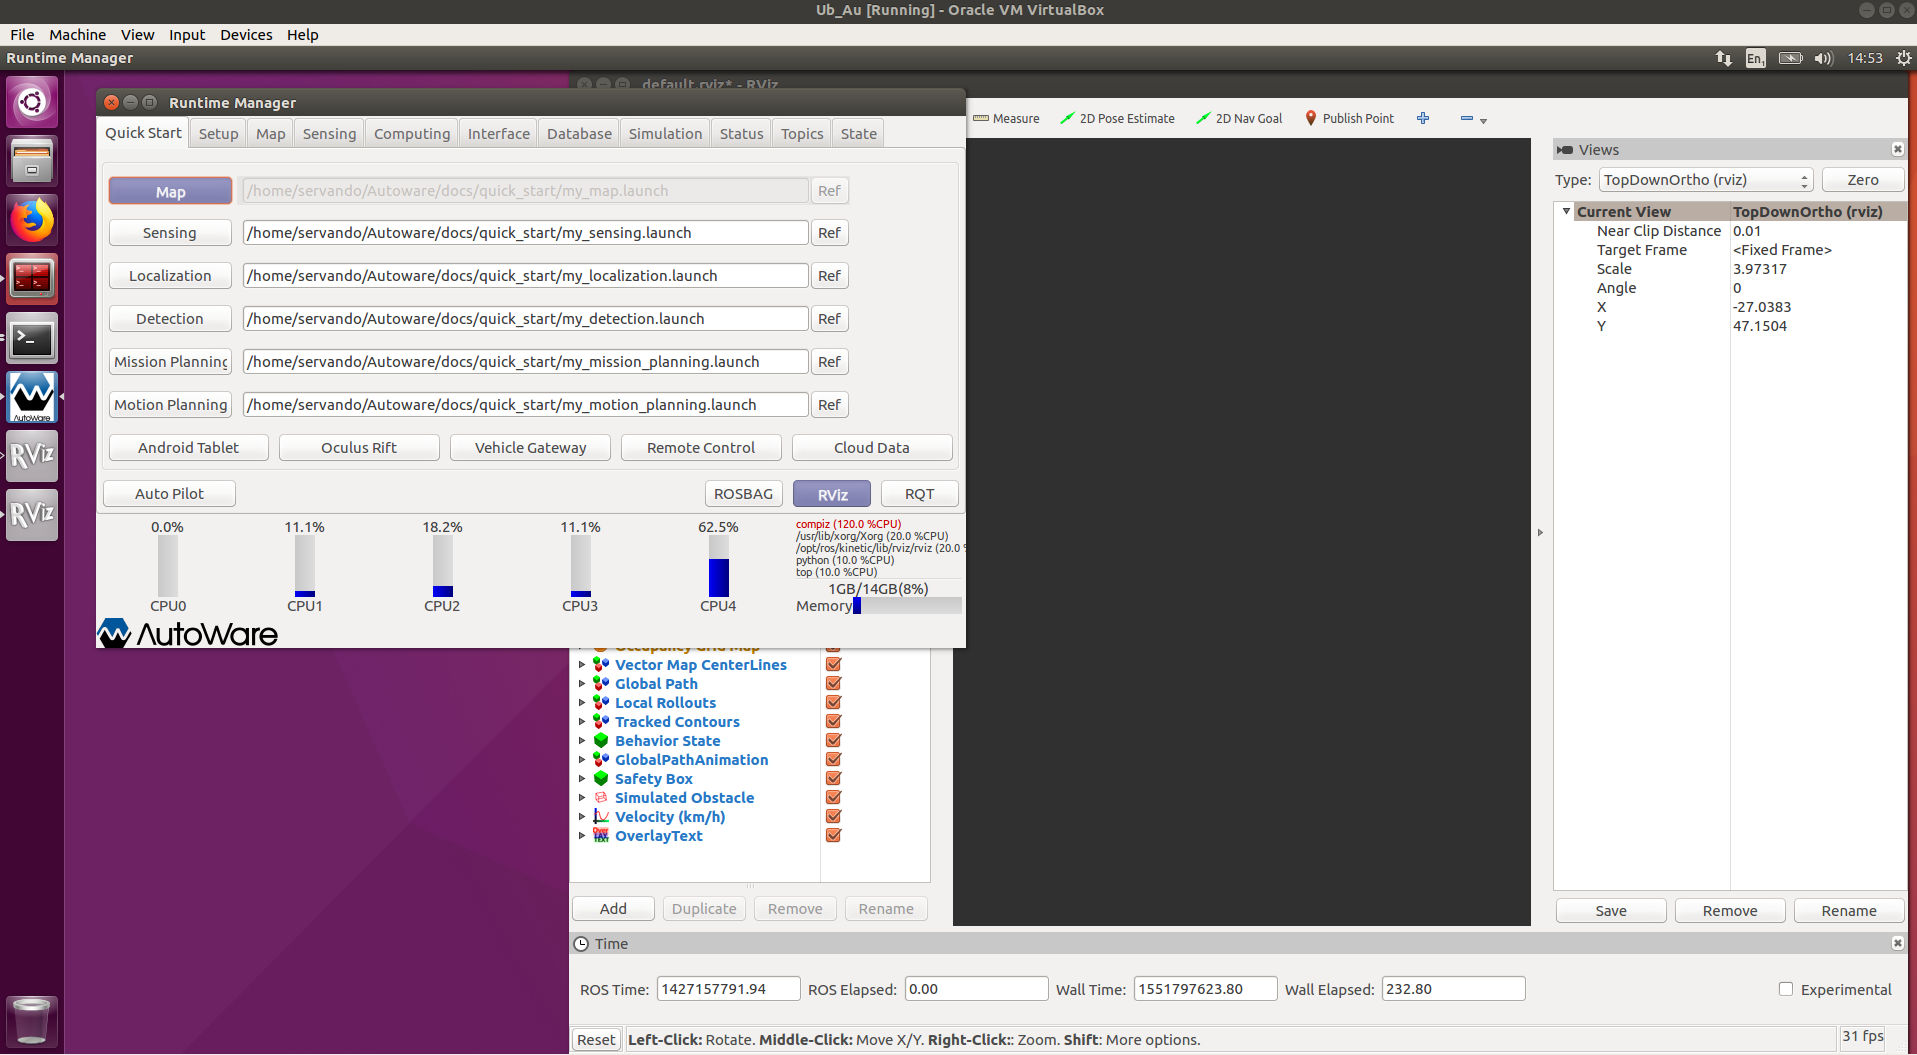Select the Autoware dock icon

(x=32, y=398)
